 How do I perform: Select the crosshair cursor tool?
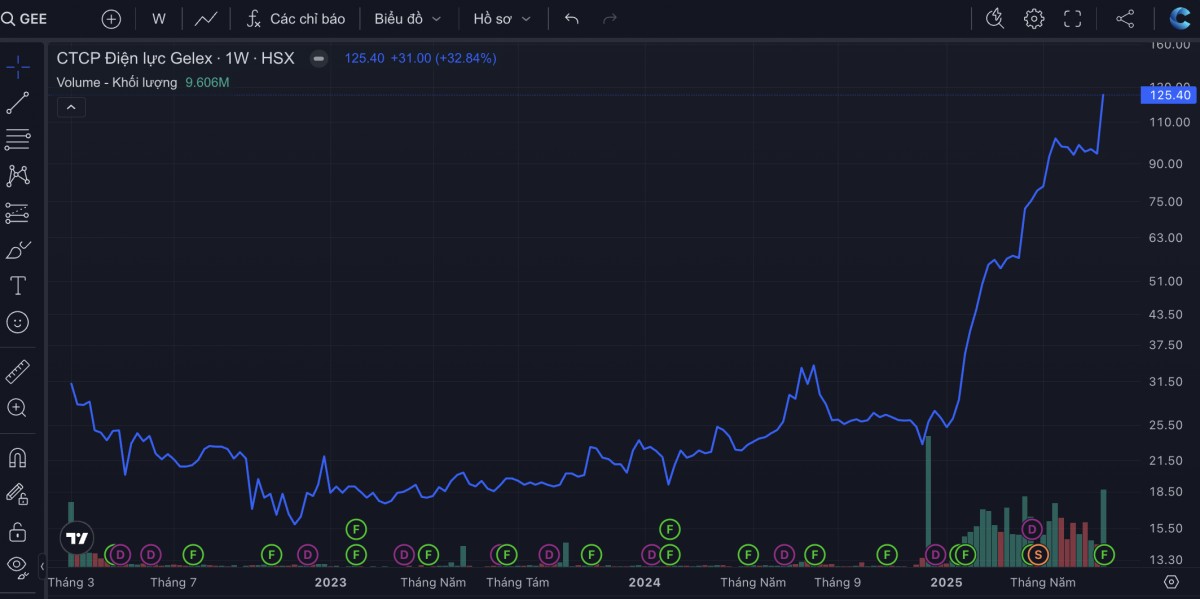(x=17, y=67)
